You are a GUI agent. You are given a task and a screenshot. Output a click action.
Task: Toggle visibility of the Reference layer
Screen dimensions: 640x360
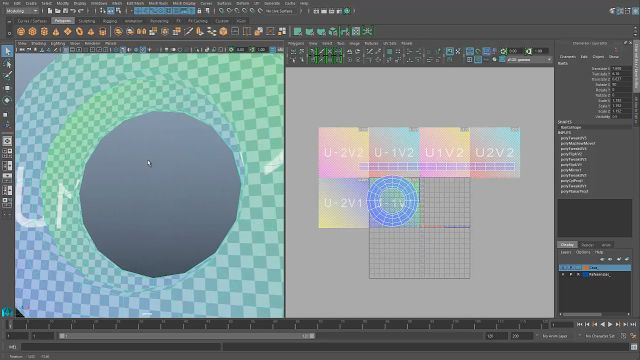[563, 275]
